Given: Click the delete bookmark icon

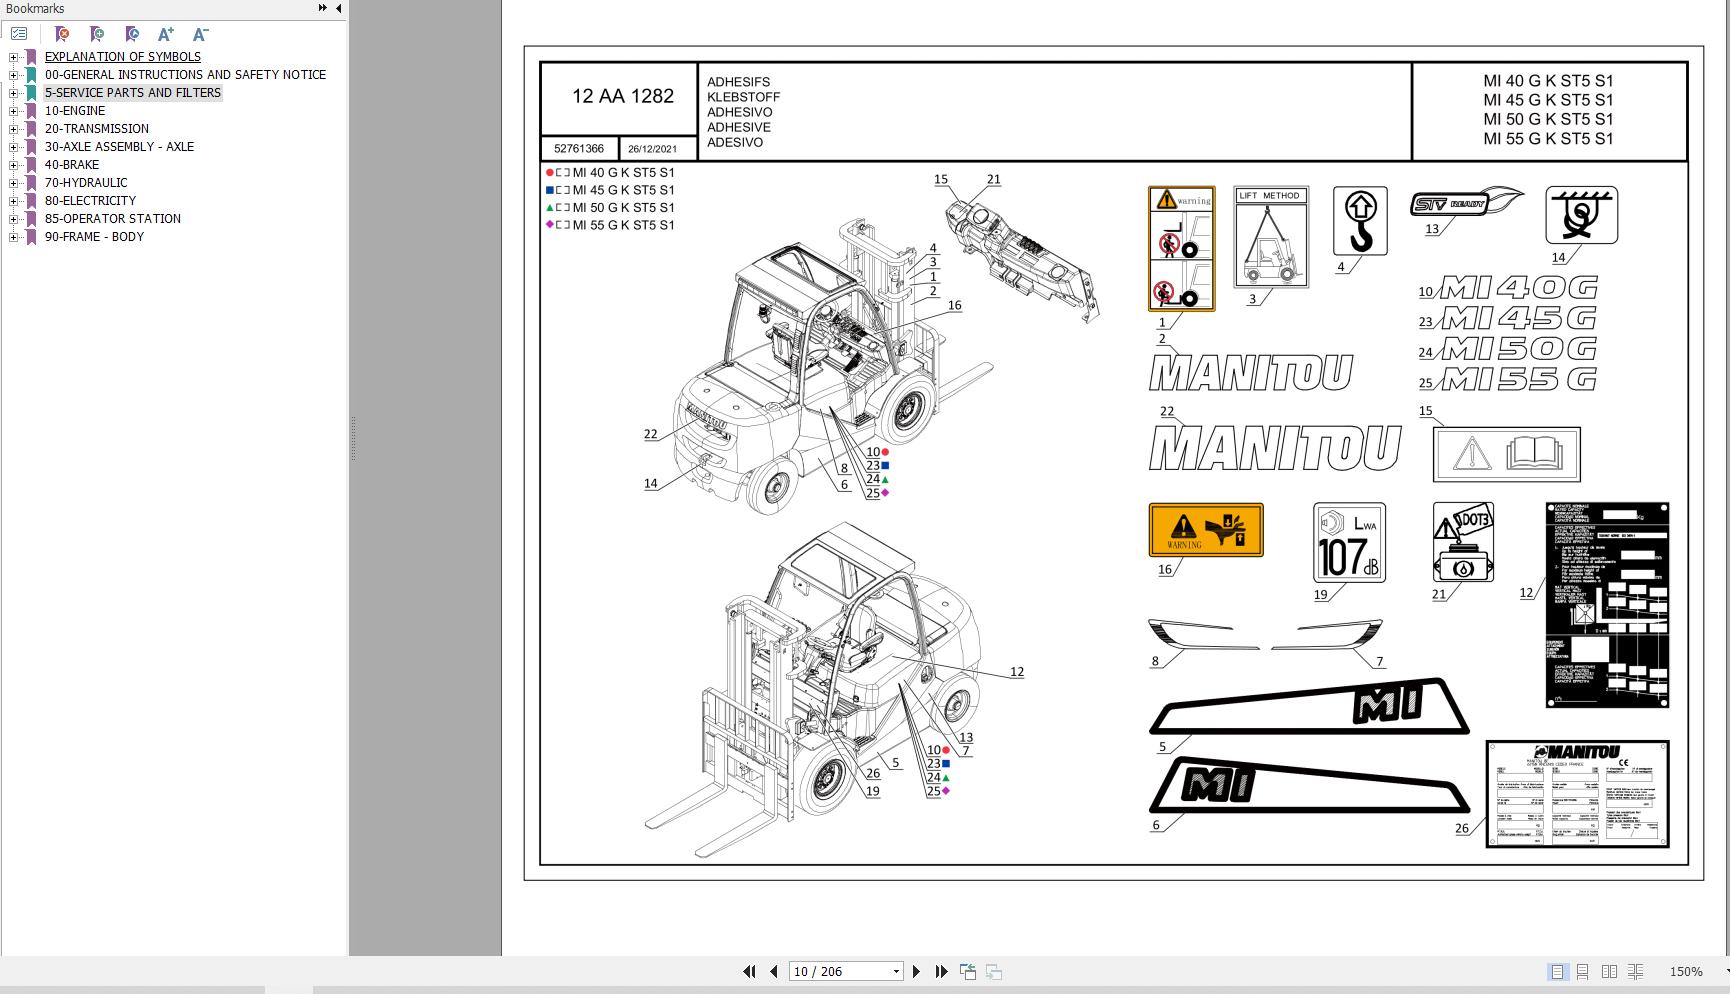Looking at the screenshot, I should pos(62,34).
